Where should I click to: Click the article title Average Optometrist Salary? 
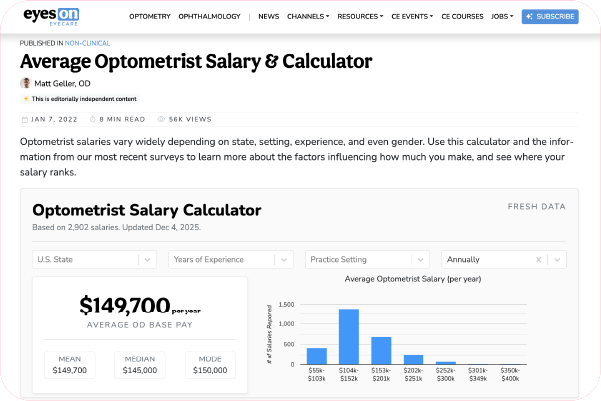click(196, 61)
